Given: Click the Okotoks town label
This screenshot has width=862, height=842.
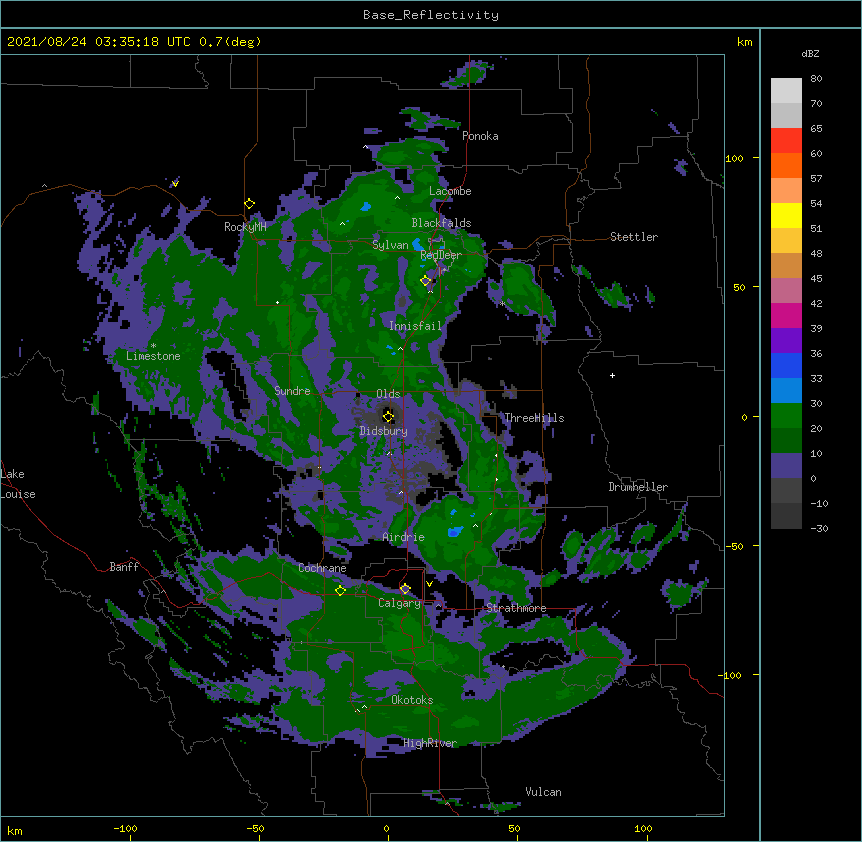Looking at the screenshot, I should click(412, 700).
